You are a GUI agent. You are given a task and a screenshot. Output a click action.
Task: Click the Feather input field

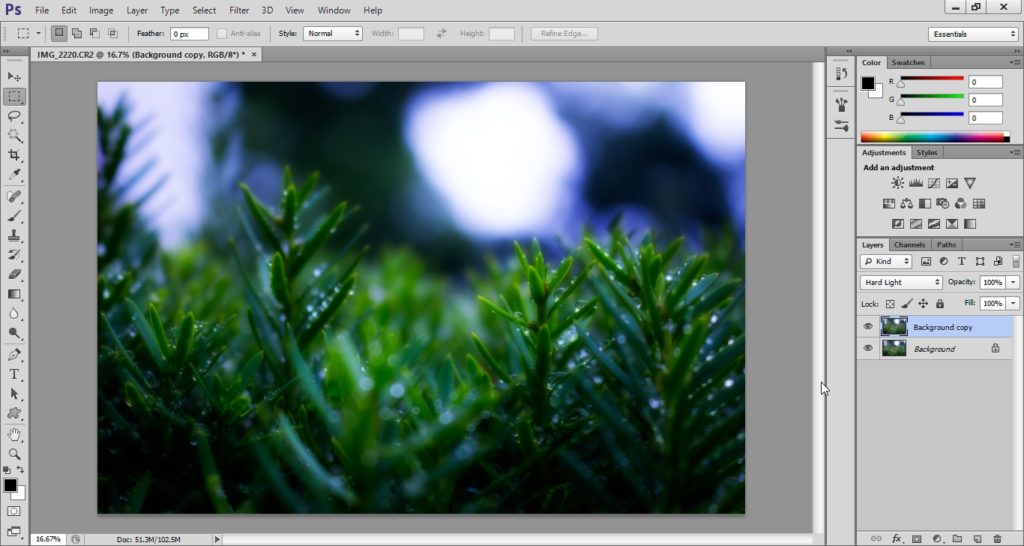point(189,33)
